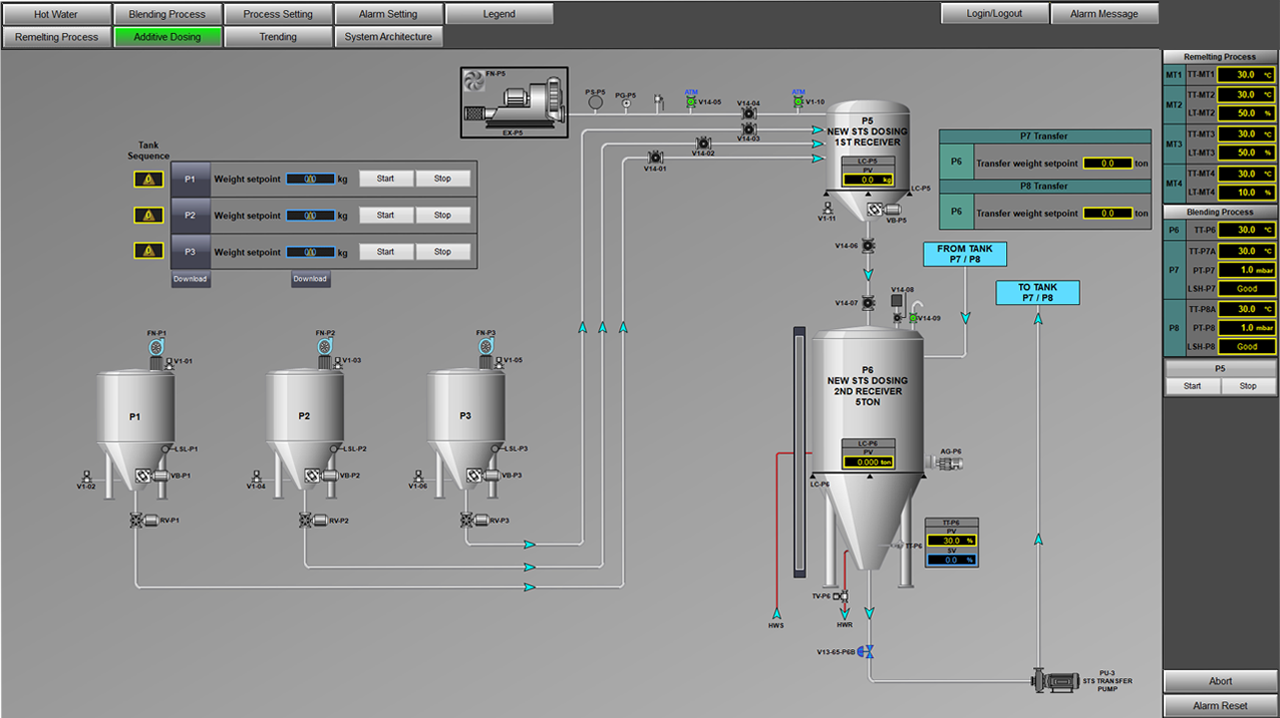This screenshot has height=718, width=1280.
Task: Toggle the ATM valve V14-05
Action: coord(691,102)
